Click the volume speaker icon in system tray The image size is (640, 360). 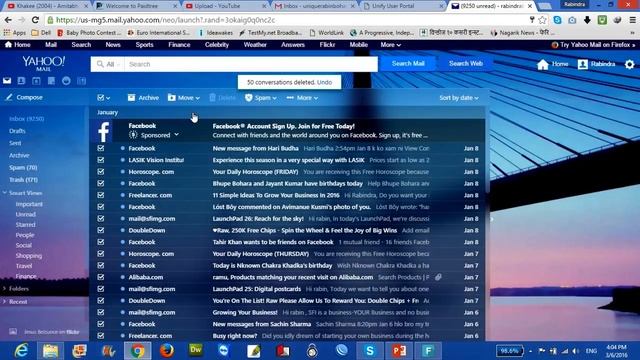coord(575,351)
